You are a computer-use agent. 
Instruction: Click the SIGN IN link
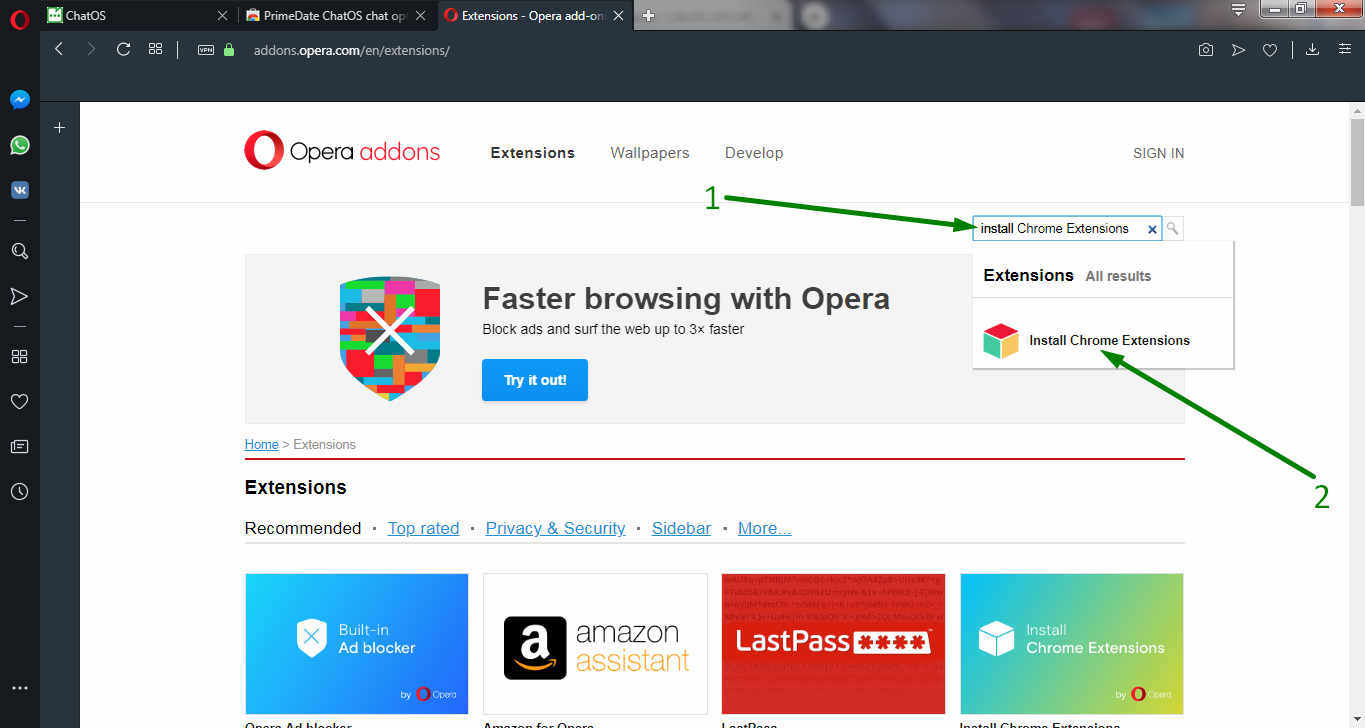pos(1159,153)
